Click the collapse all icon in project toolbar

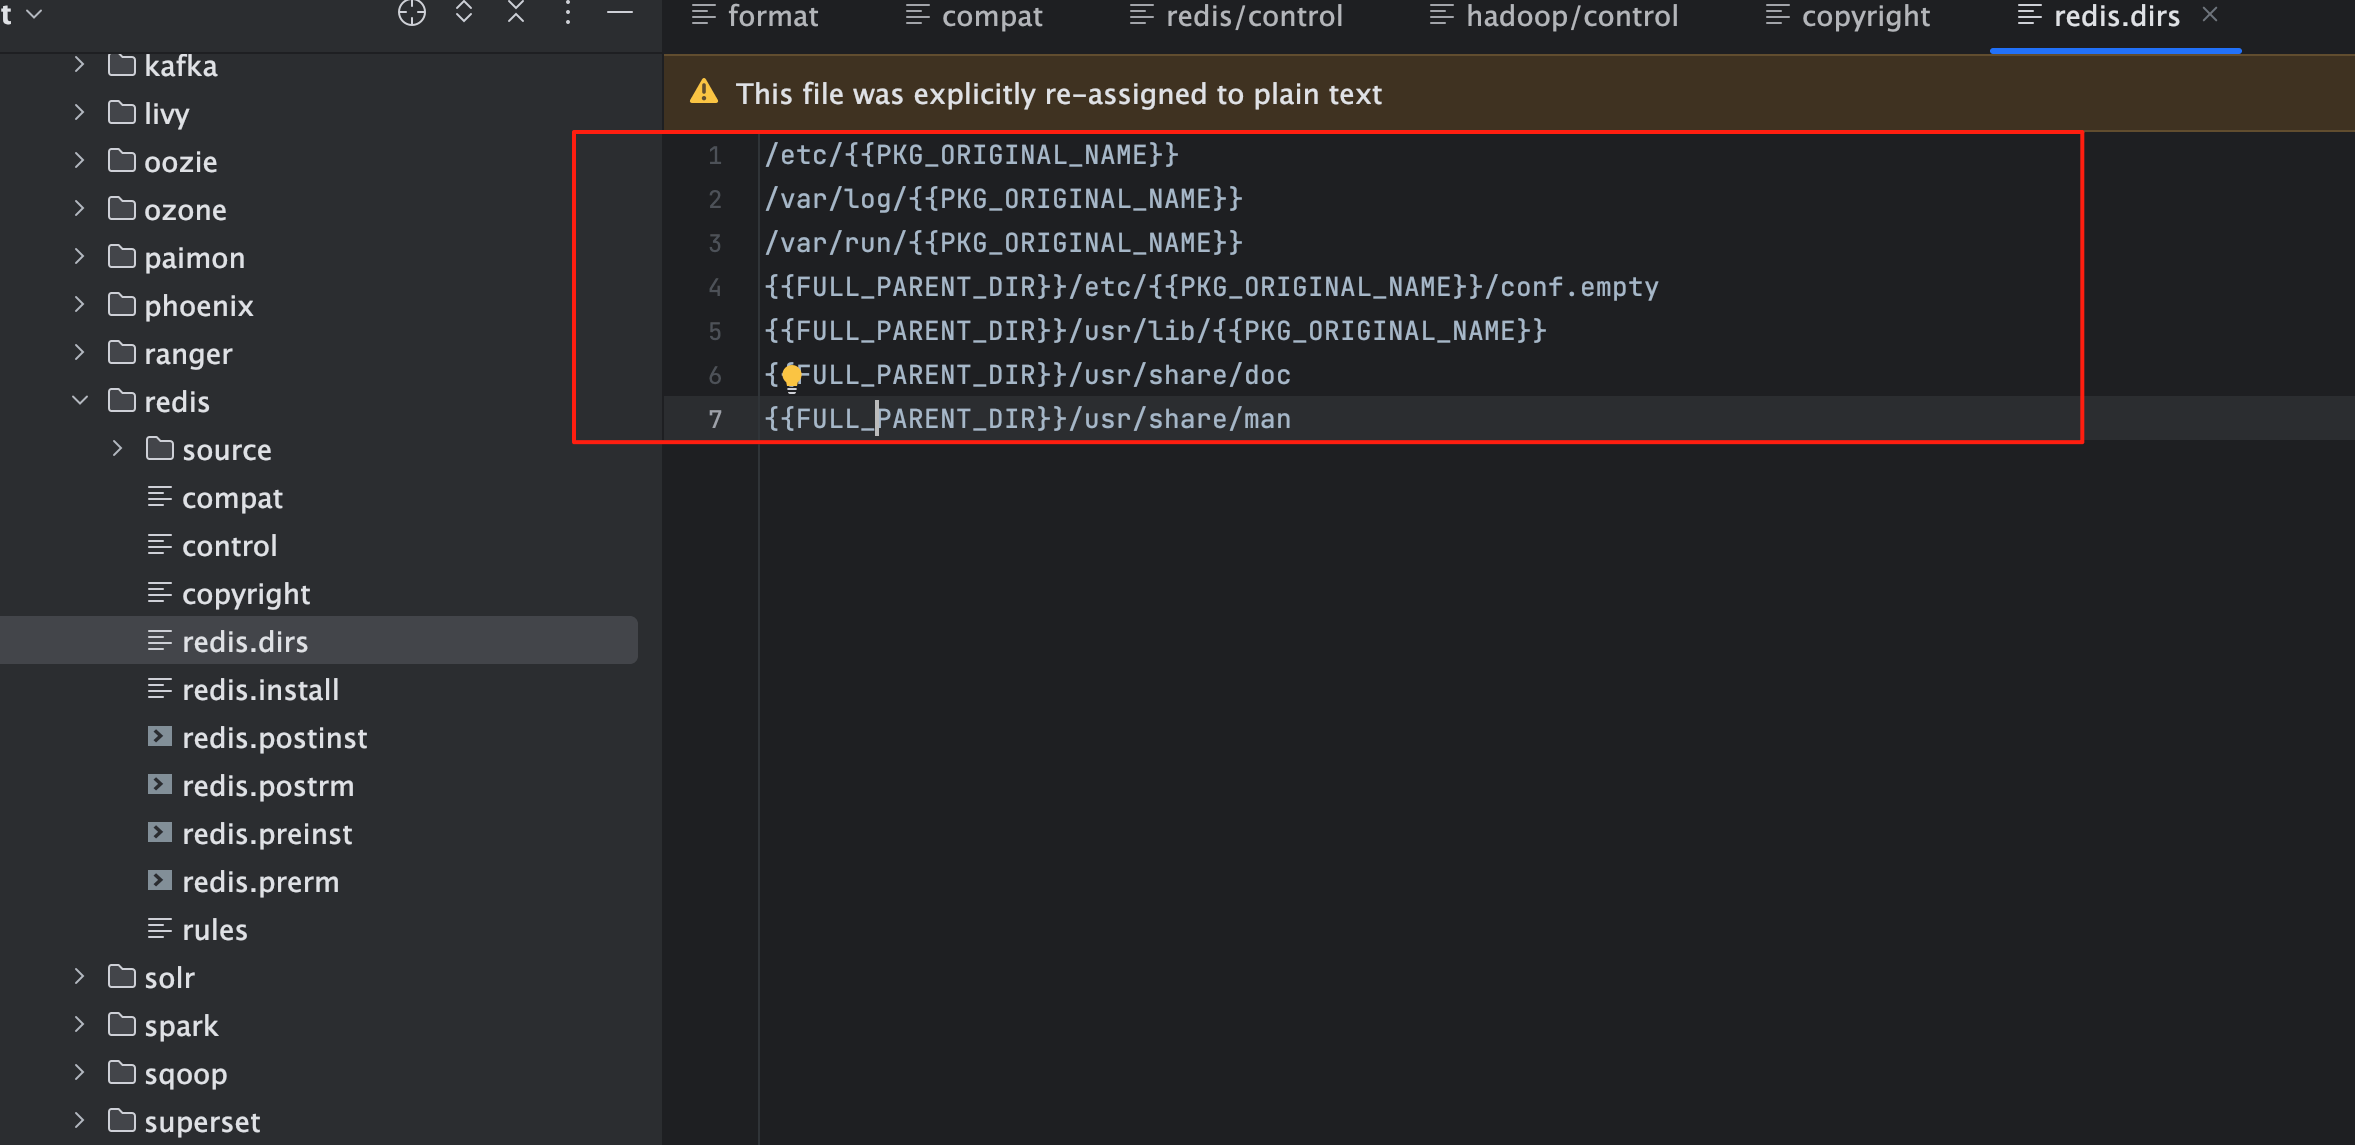click(516, 13)
